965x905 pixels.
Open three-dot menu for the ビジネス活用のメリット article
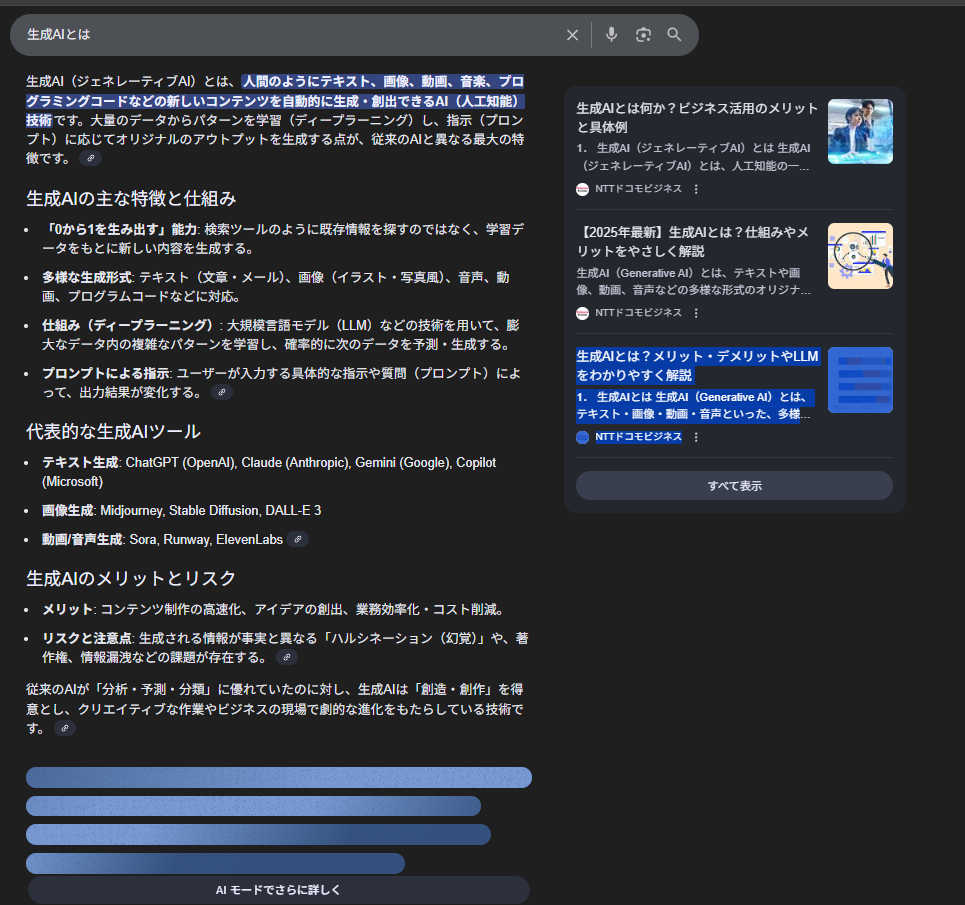[696, 189]
